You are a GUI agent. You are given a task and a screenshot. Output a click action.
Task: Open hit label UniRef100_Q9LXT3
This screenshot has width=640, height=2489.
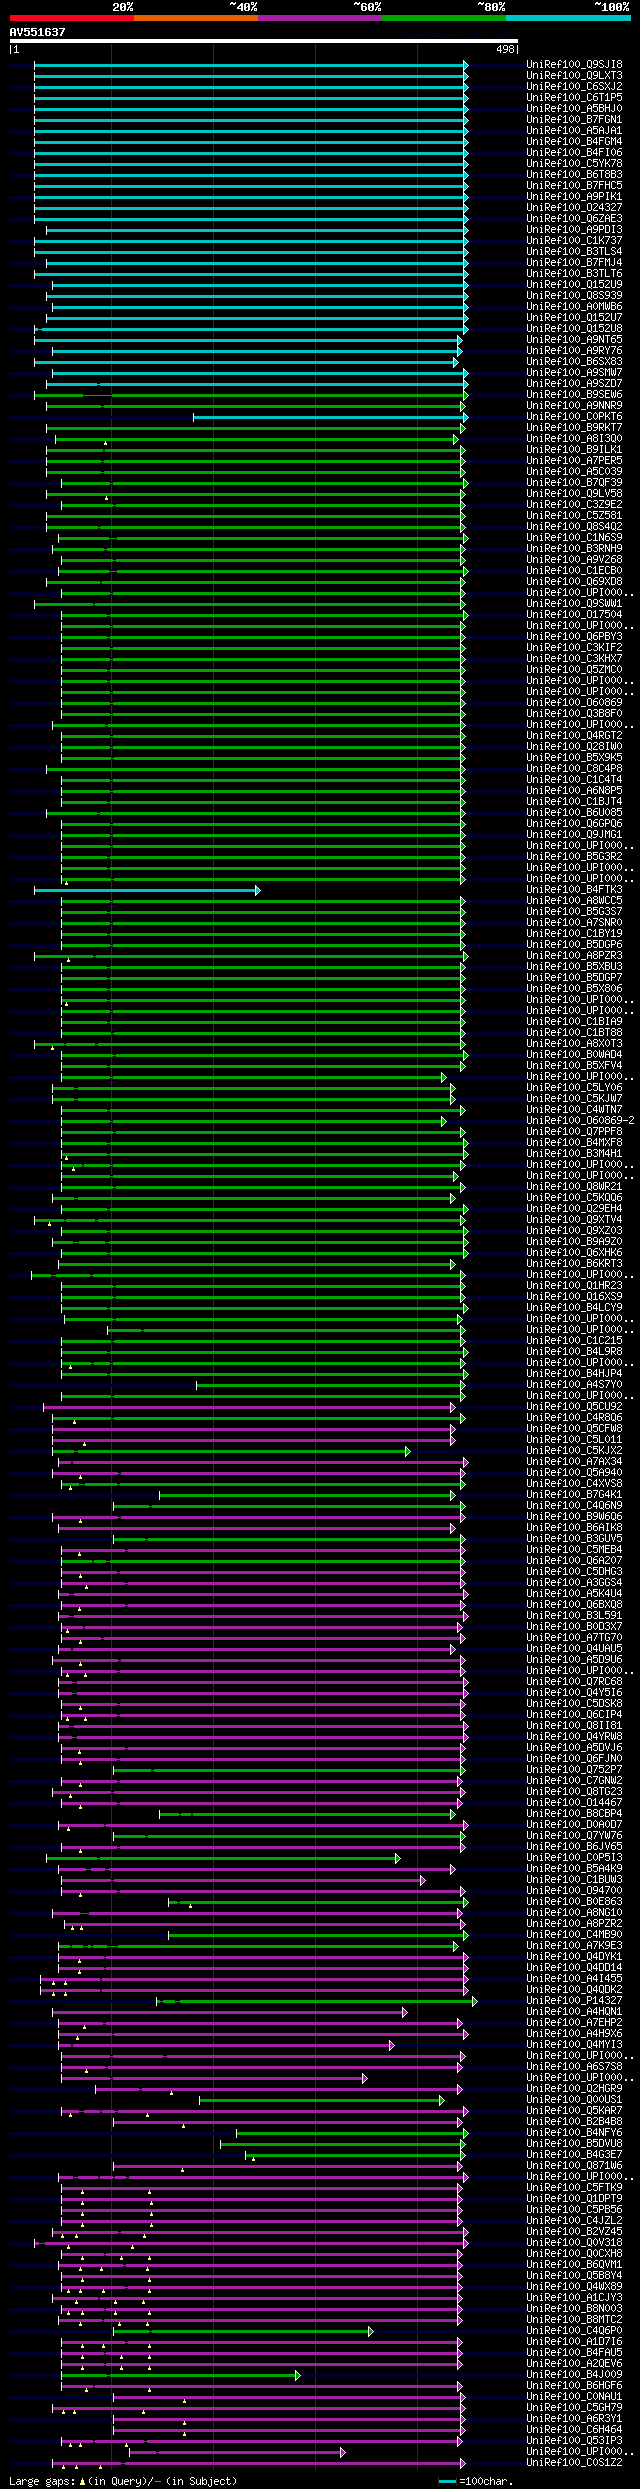point(574,76)
